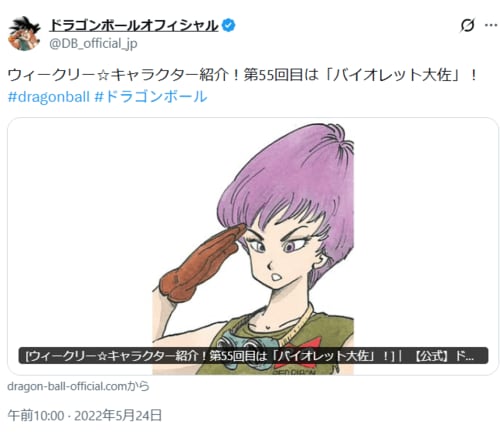This screenshot has height=438, width=500.
Task: Click the character's face in the preview image
Action: coord(283,253)
